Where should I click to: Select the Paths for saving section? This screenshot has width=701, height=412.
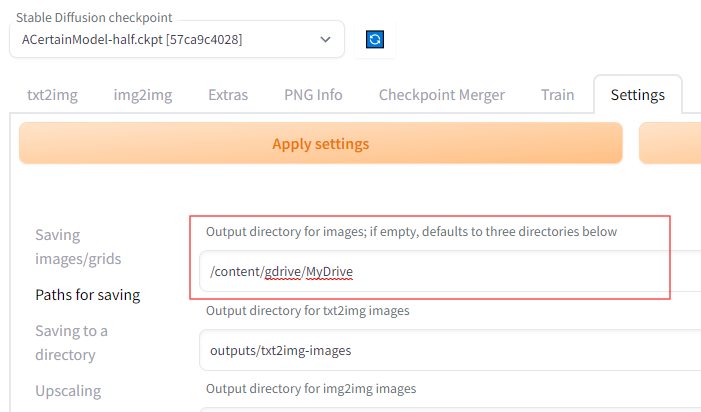[88, 295]
